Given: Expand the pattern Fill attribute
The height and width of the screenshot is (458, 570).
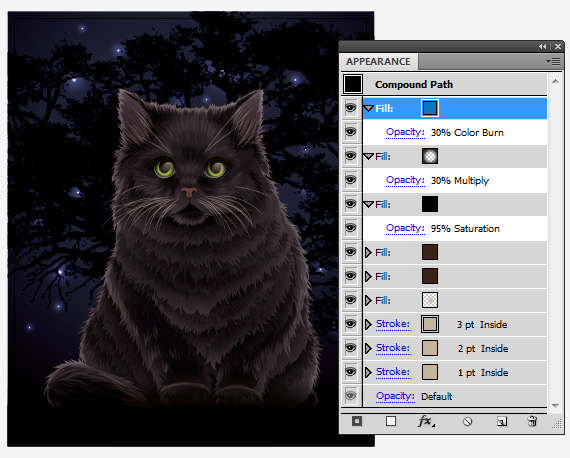Looking at the screenshot, I should click(368, 300).
